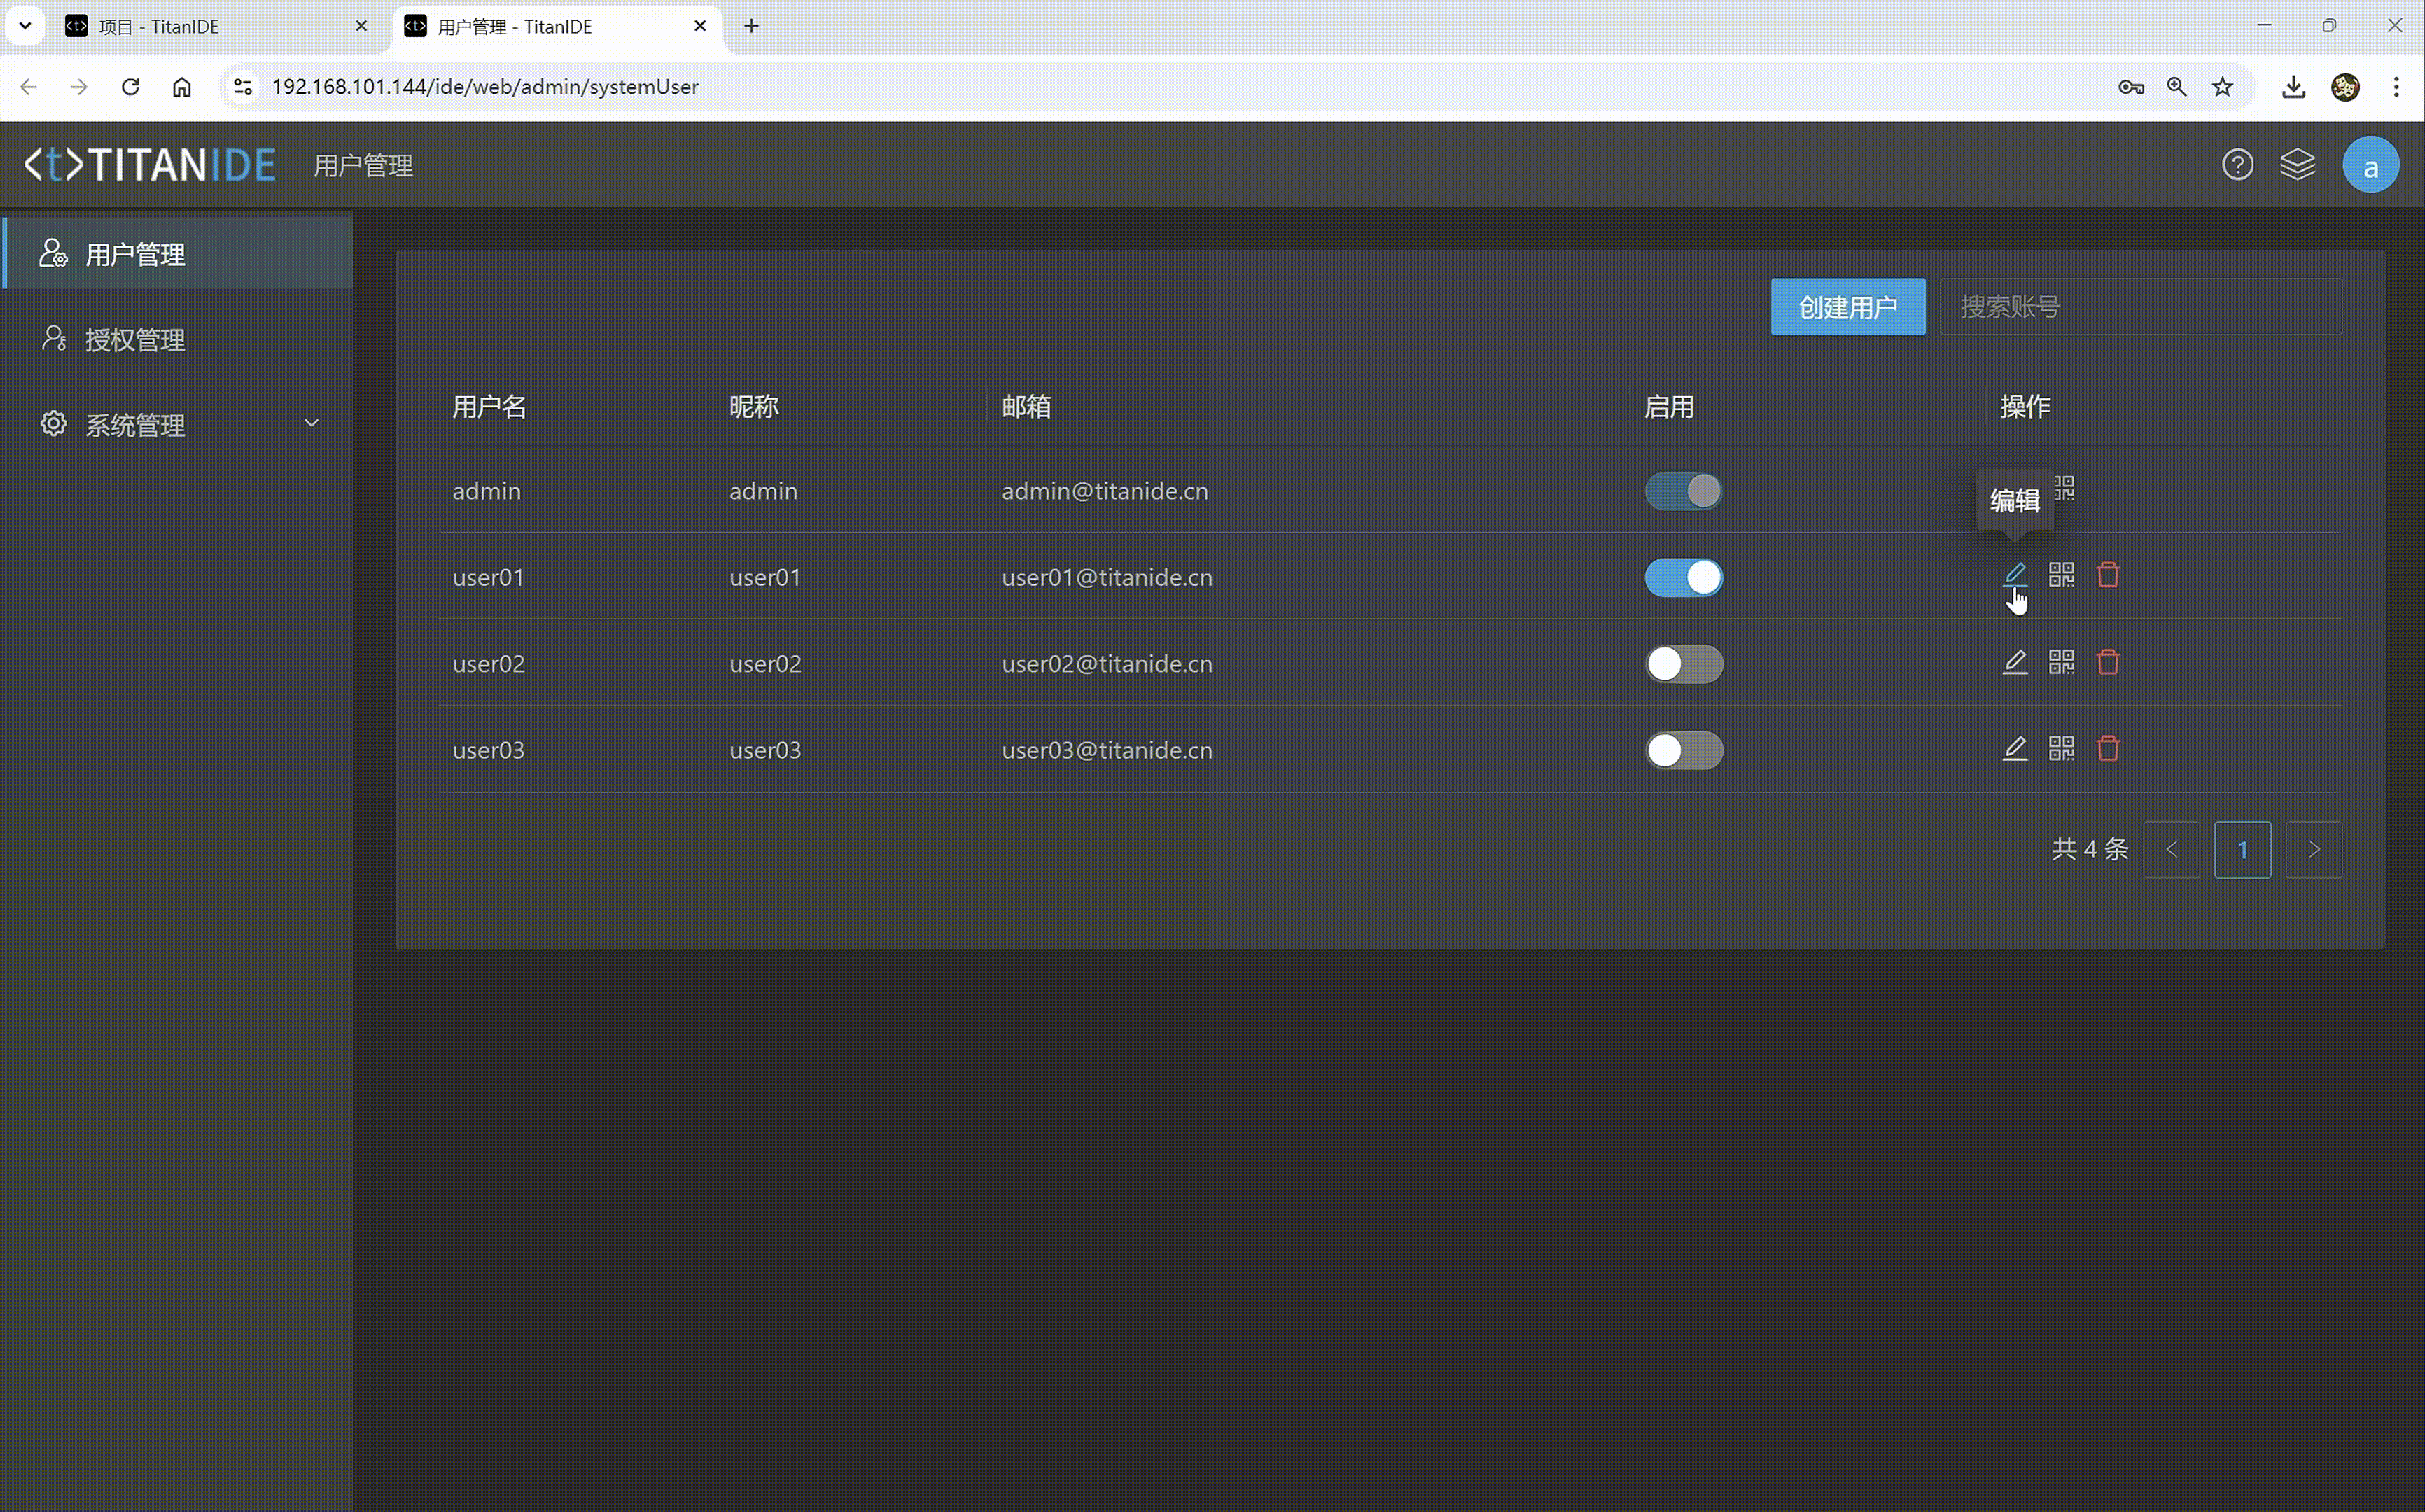
Task: Click the edit pencil icon for user03
Action: click(x=2014, y=748)
